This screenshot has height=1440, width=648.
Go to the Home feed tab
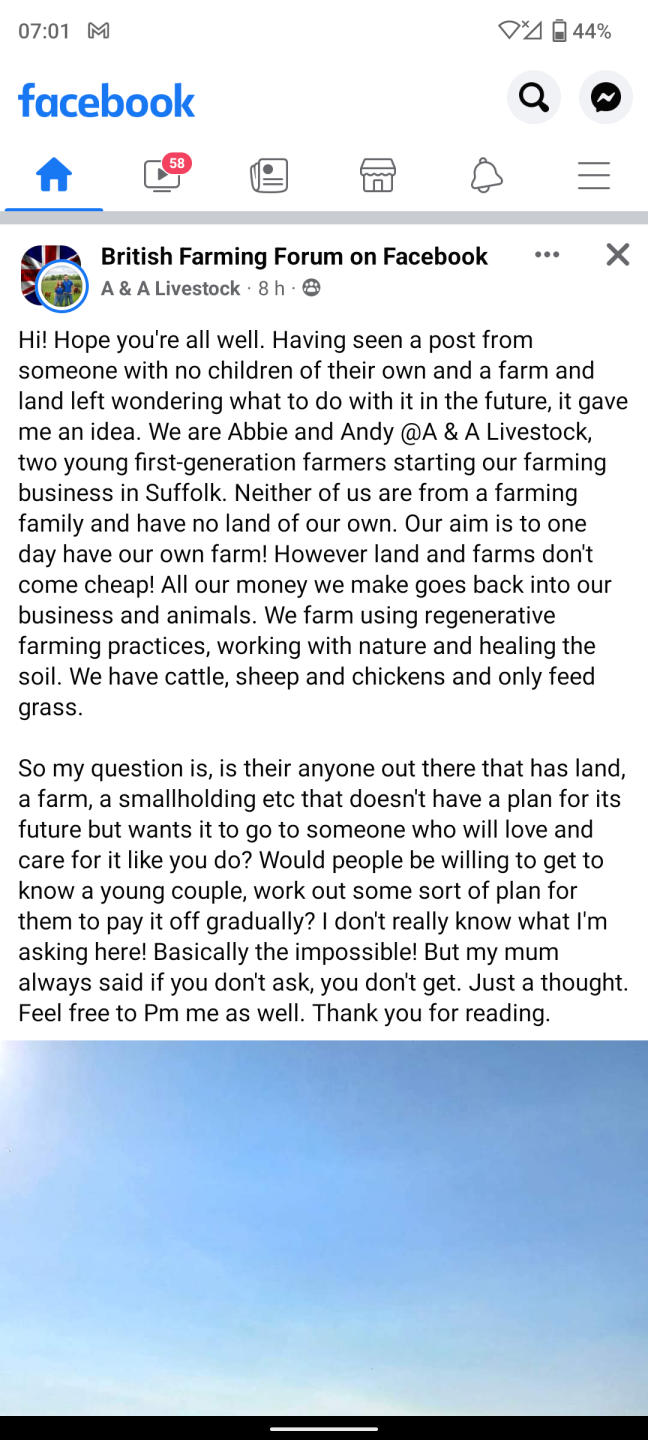pyautogui.click(x=54, y=176)
